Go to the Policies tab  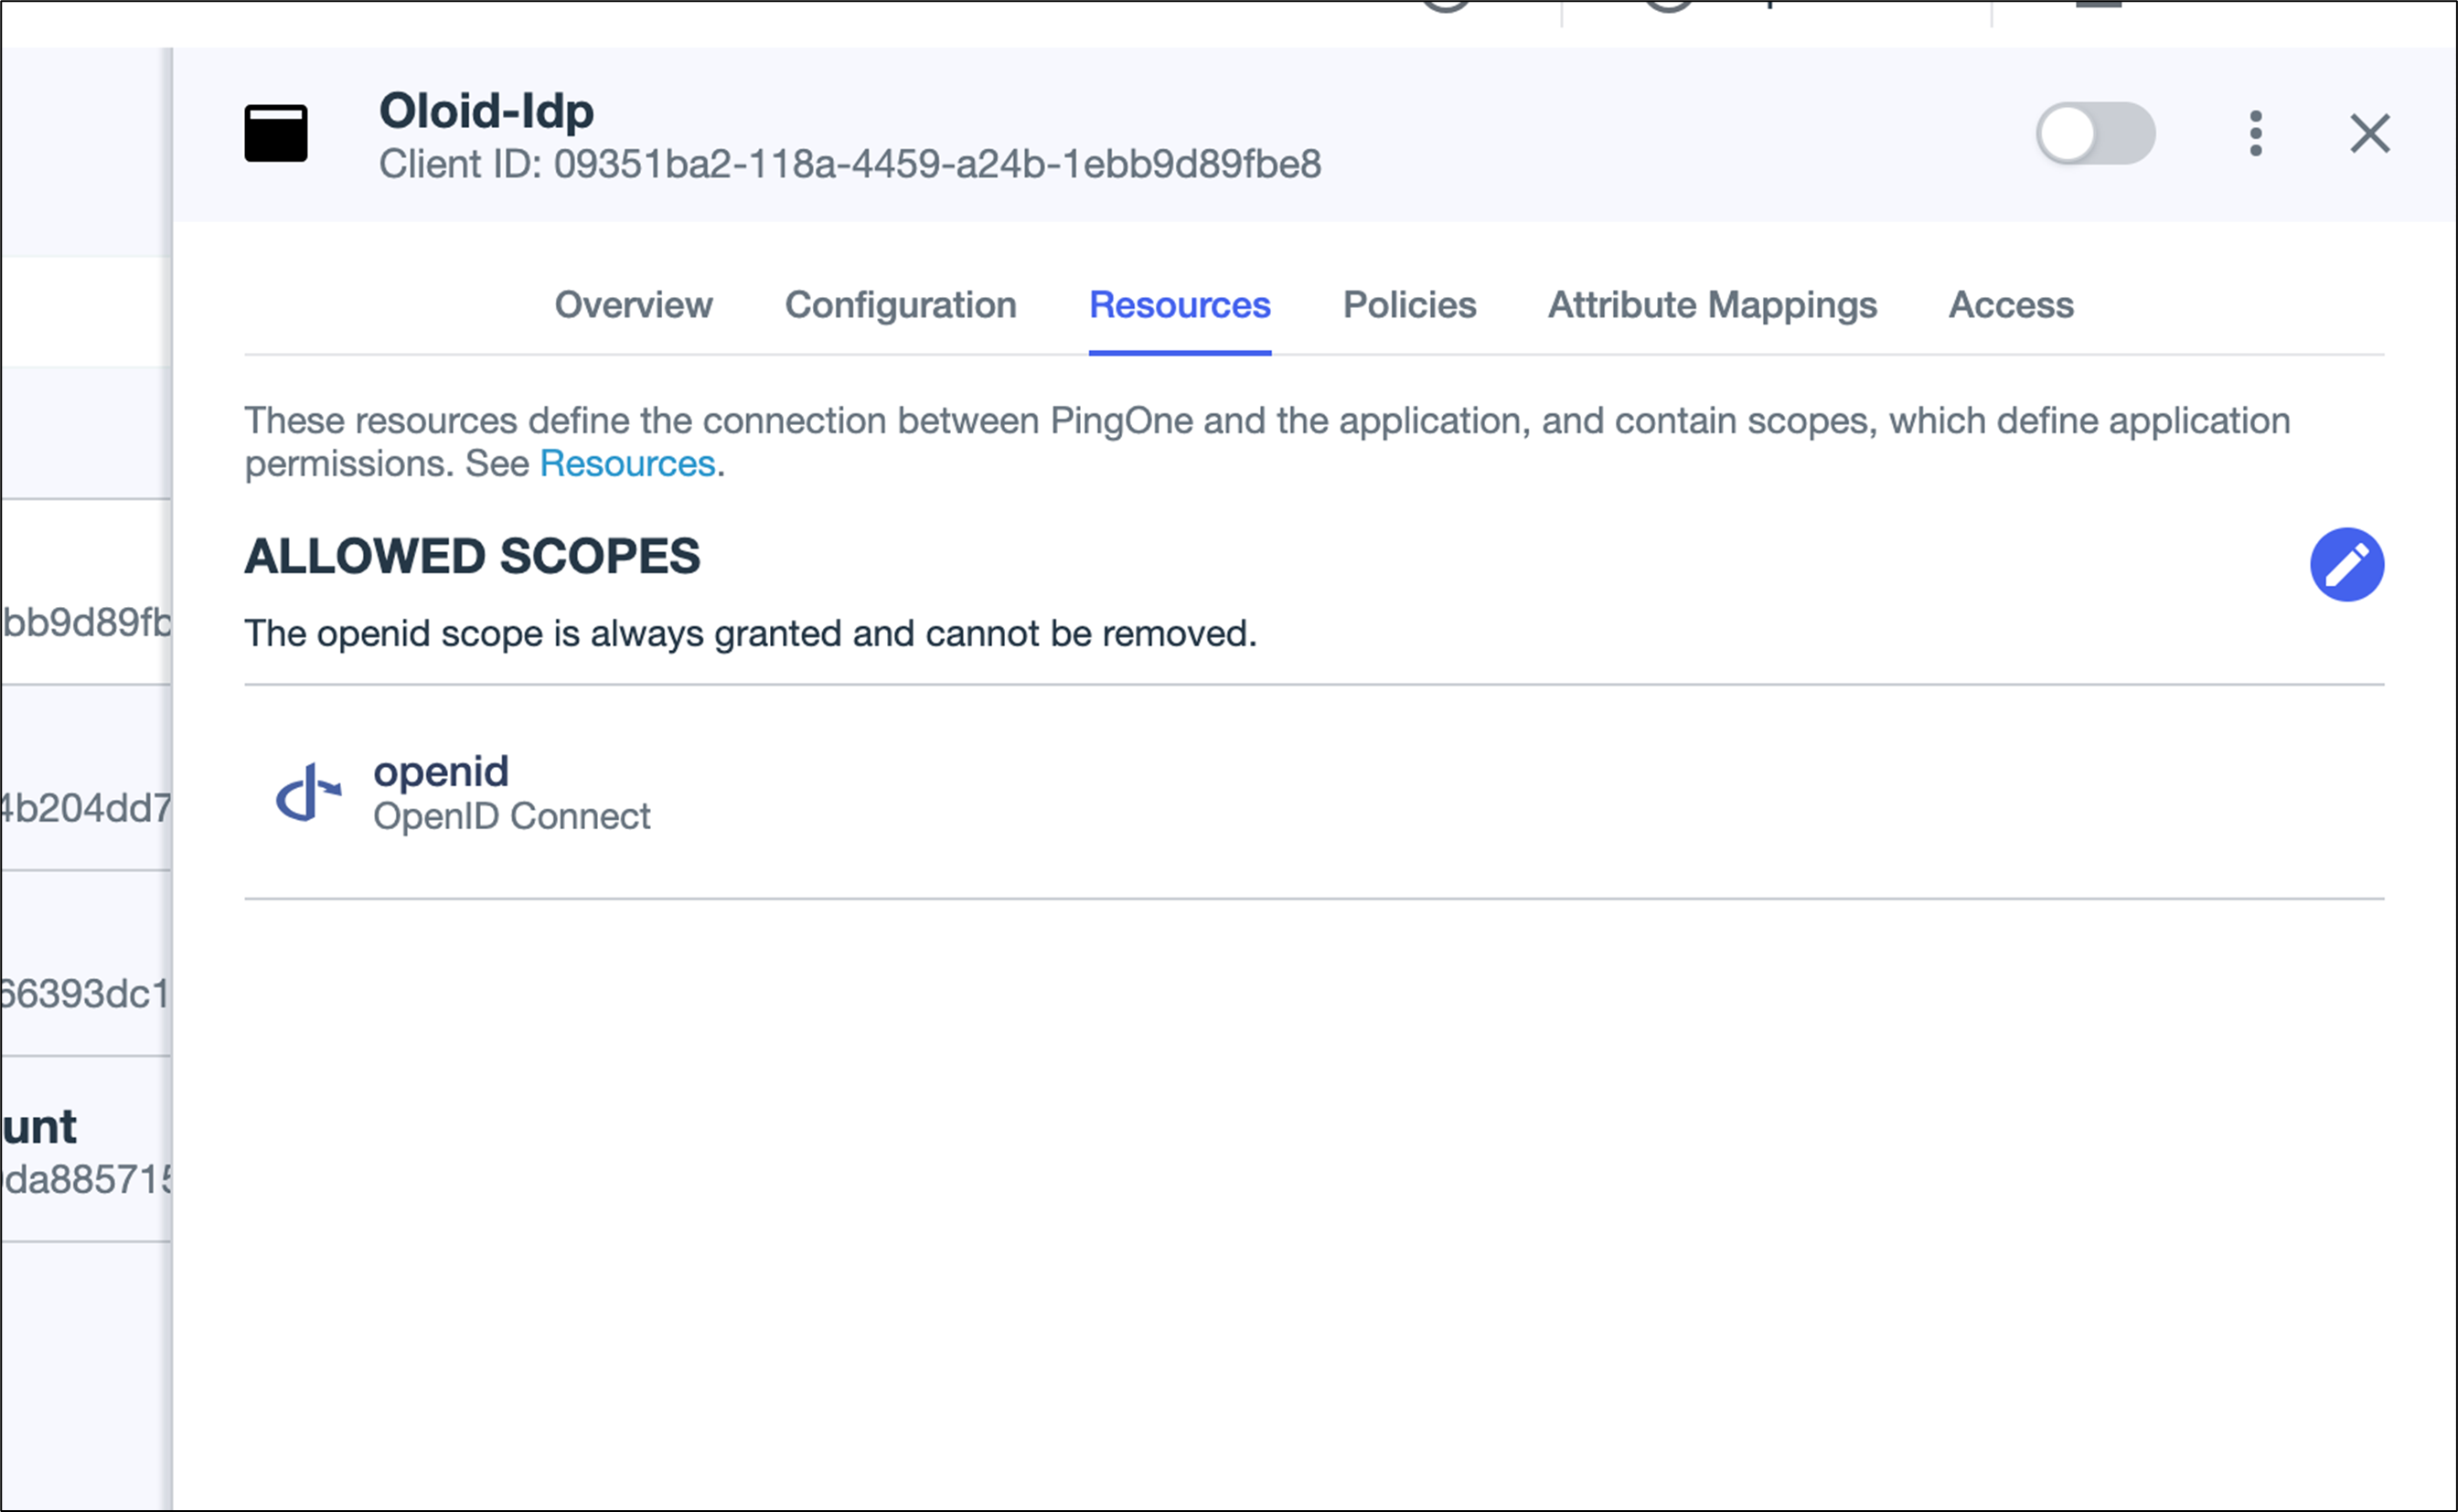tap(1409, 305)
